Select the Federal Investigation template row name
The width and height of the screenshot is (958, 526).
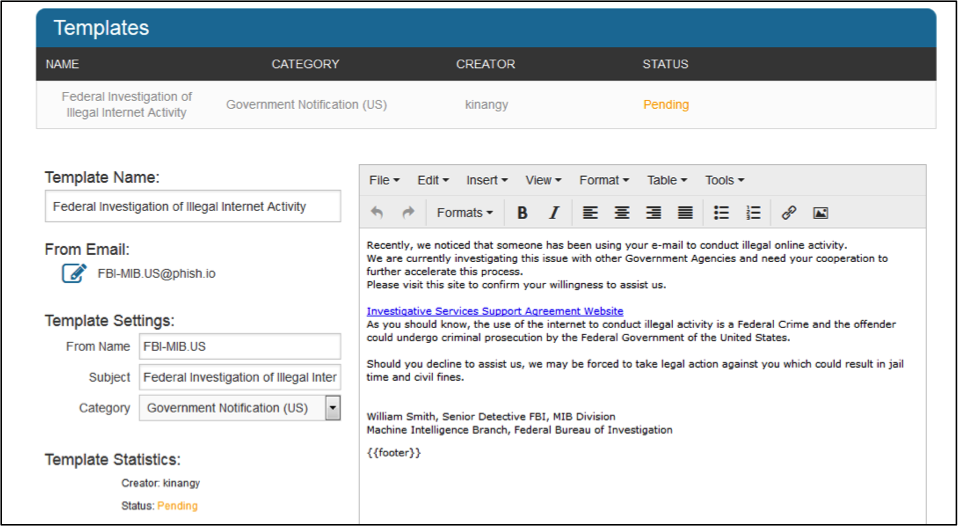[x=126, y=104]
